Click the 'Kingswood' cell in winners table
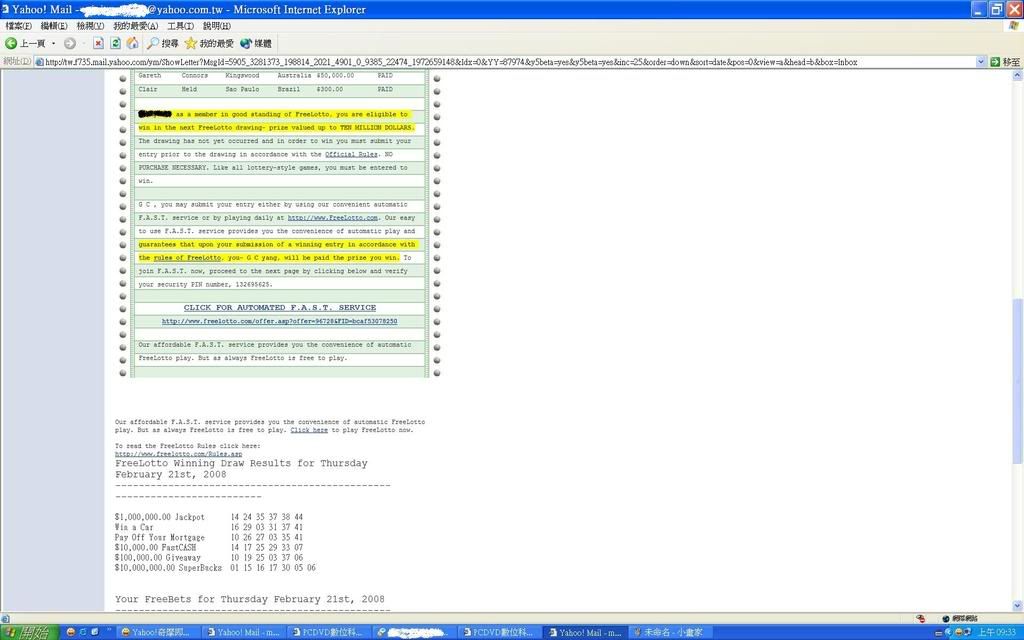1024x640 pixels. point(242,76)
